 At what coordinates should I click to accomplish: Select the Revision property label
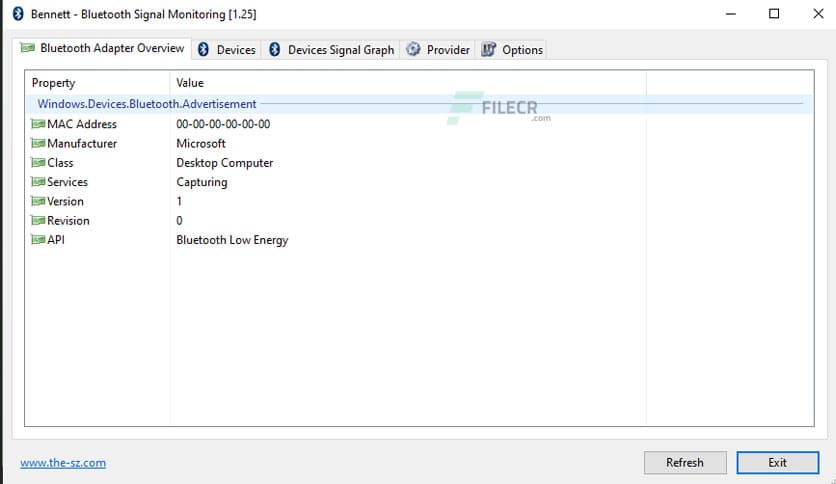coord(68,220)
